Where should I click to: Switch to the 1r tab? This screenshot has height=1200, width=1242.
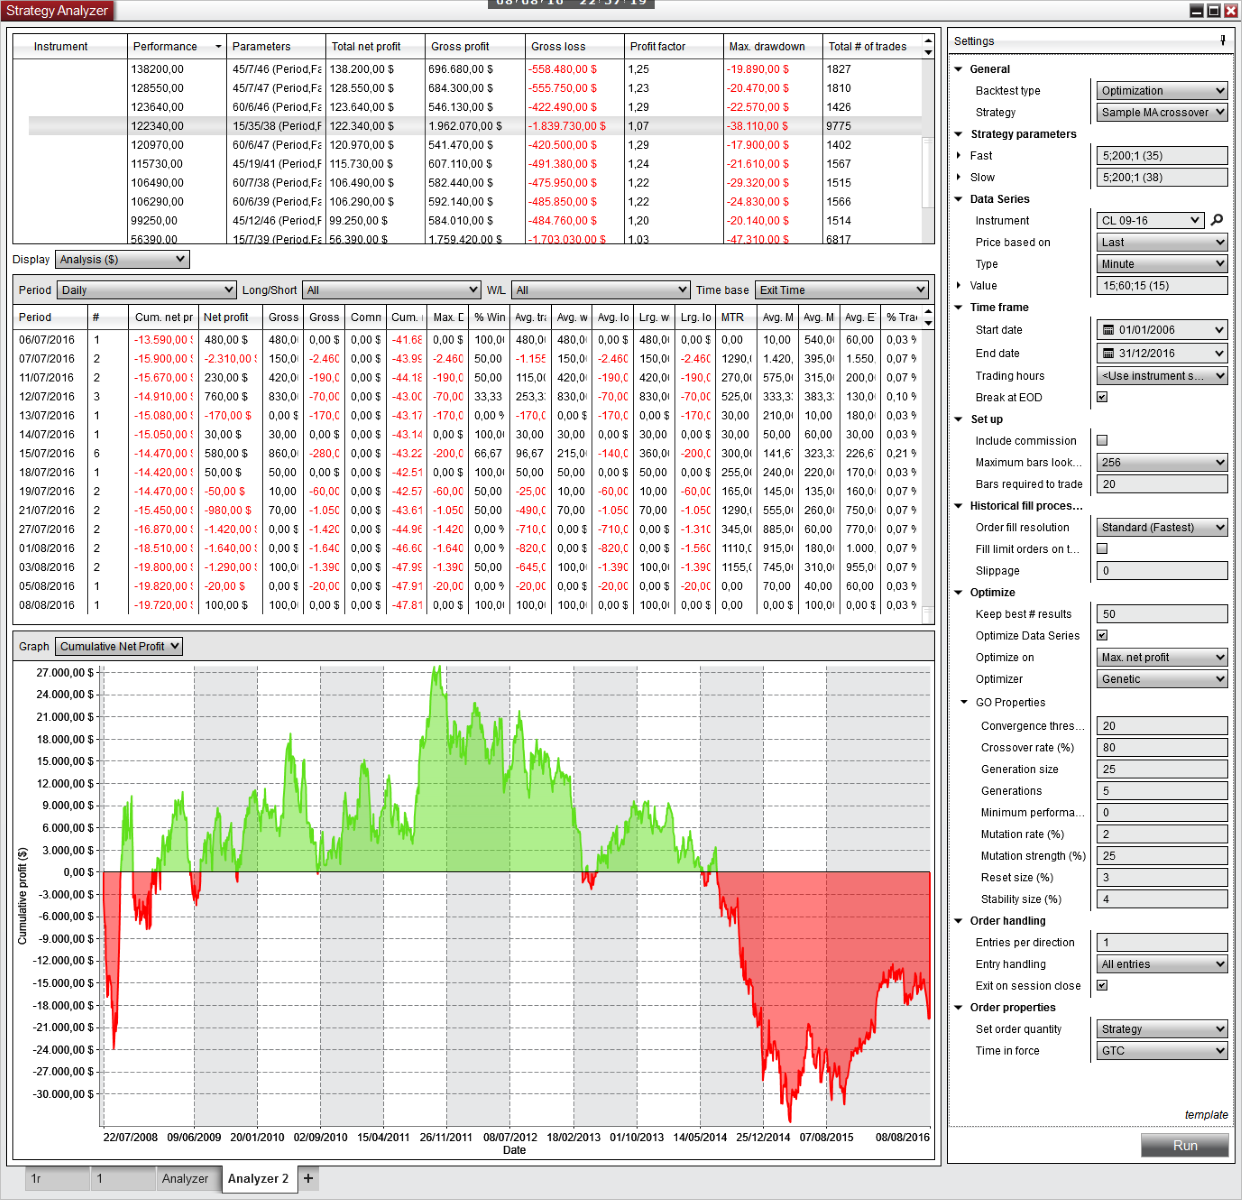57,1179
